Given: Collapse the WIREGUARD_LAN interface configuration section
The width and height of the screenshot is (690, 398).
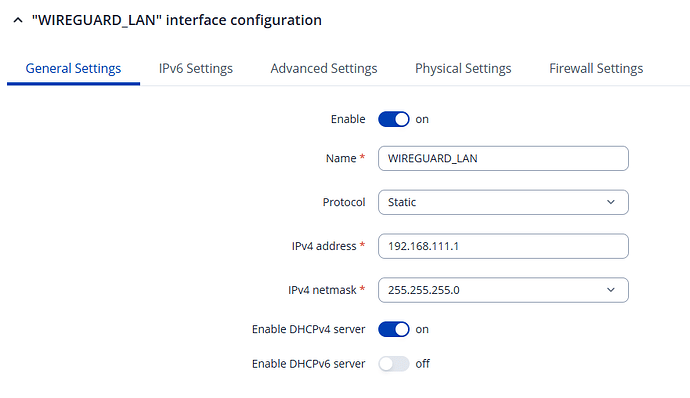Looking at the screenshot, I should coord(18,20).
